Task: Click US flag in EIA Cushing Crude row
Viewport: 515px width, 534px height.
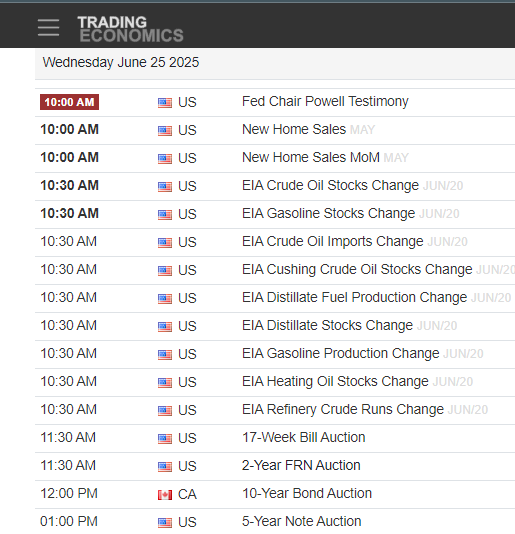Action: click(x=165, y=270)
